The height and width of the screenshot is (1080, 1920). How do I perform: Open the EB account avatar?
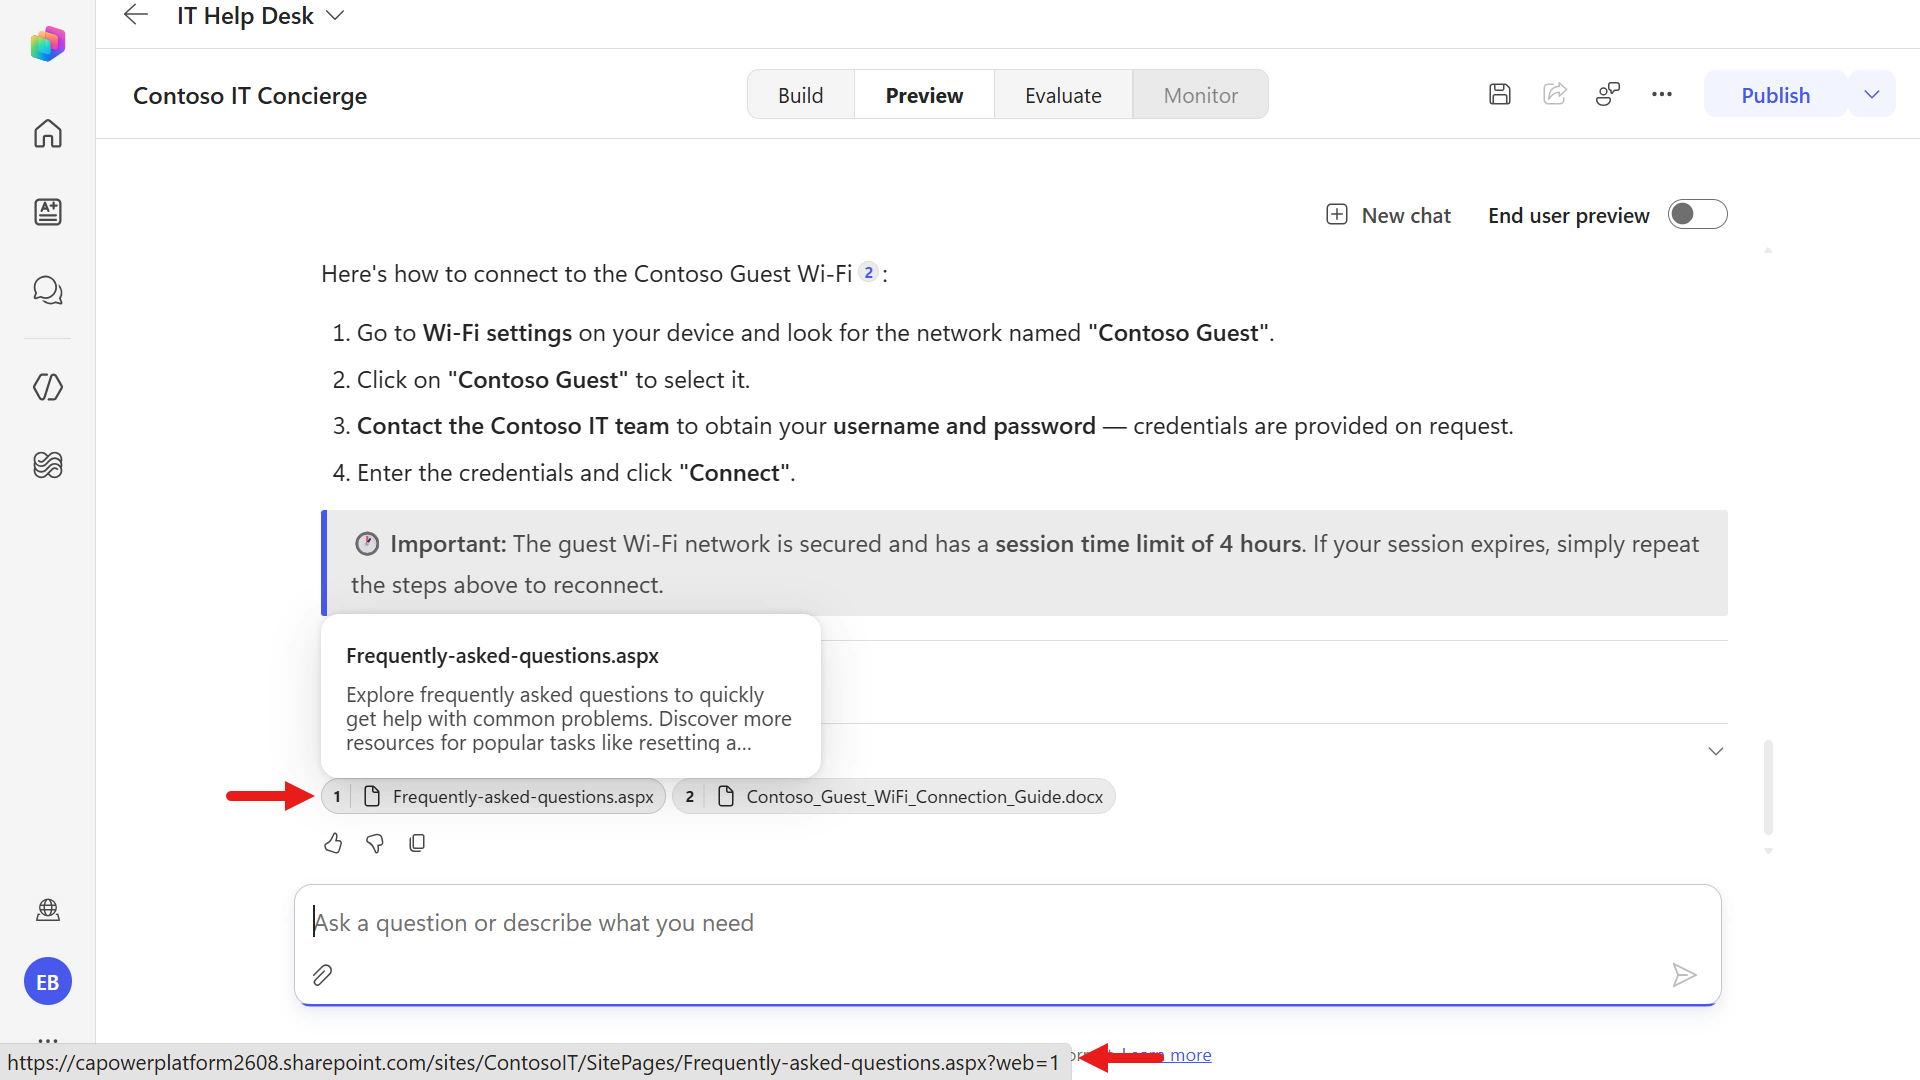coord(47,982)
